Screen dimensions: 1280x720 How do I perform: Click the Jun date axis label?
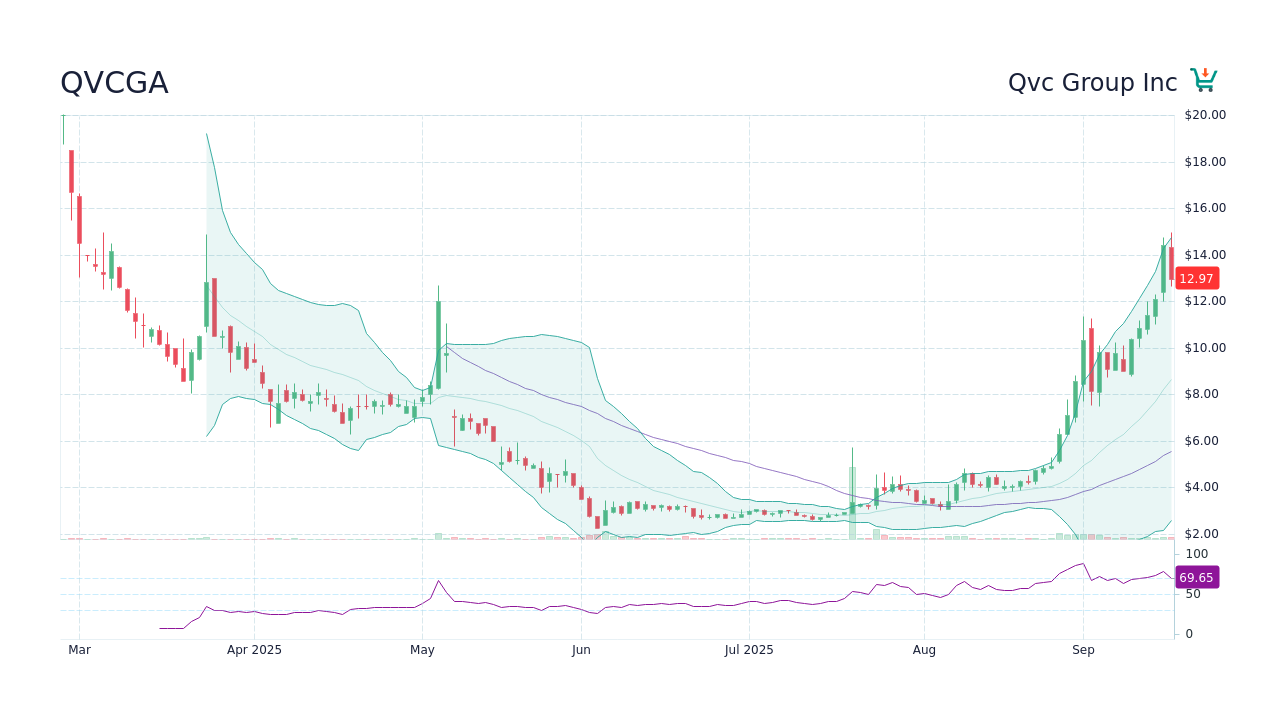click(581, 650)
